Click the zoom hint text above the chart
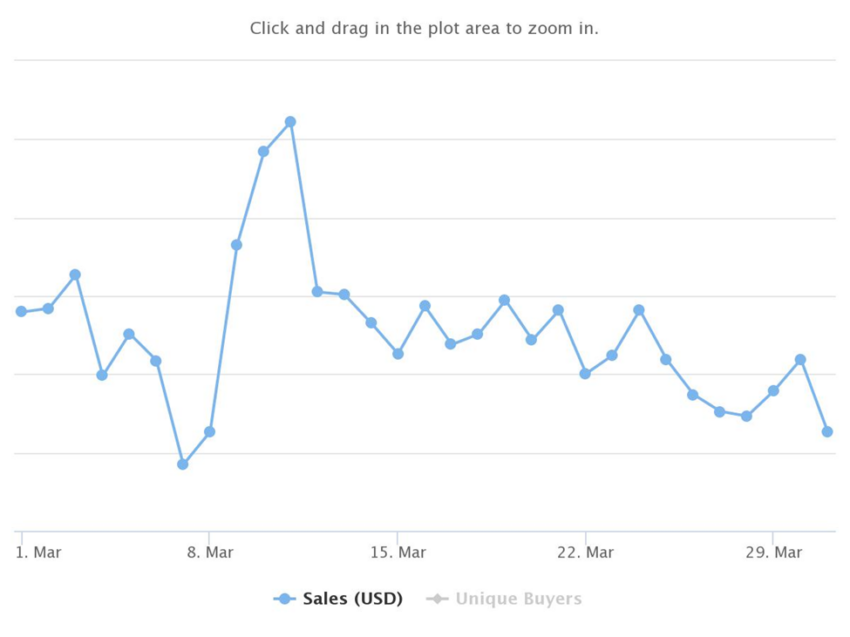Viewport: 850px width, 637px height. point(424,28)
